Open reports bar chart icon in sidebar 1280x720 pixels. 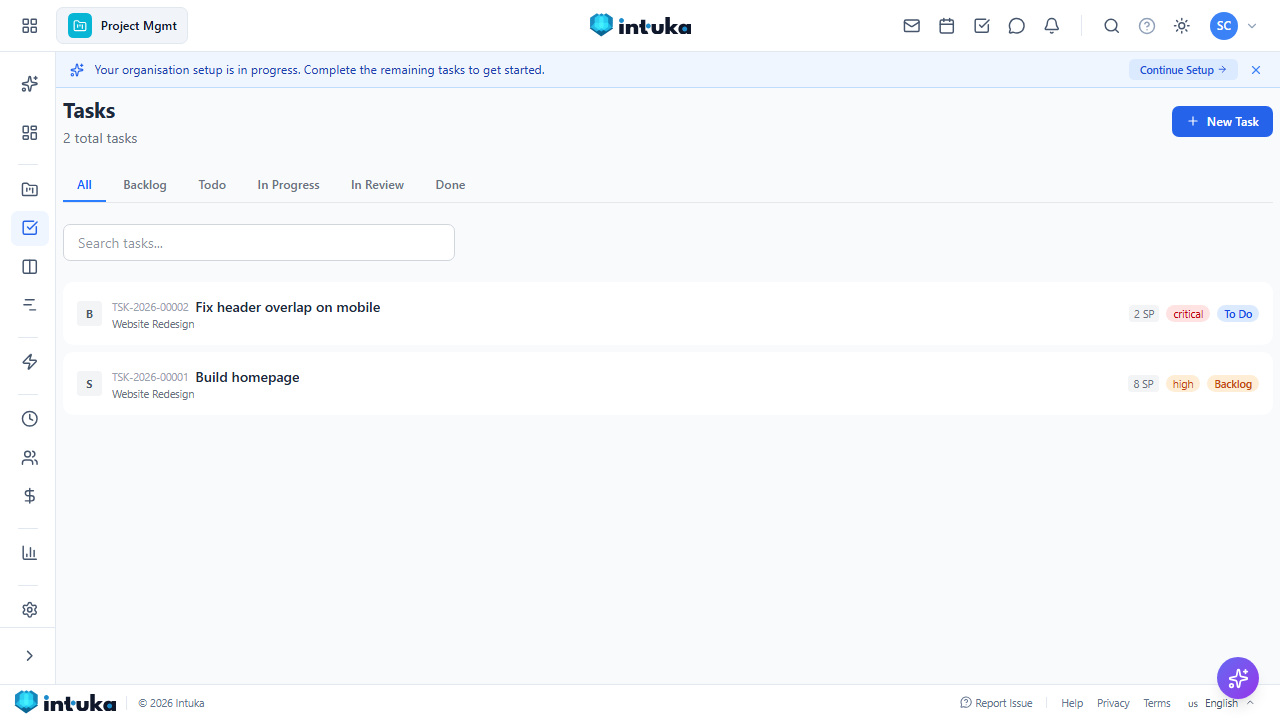(30, 553)
